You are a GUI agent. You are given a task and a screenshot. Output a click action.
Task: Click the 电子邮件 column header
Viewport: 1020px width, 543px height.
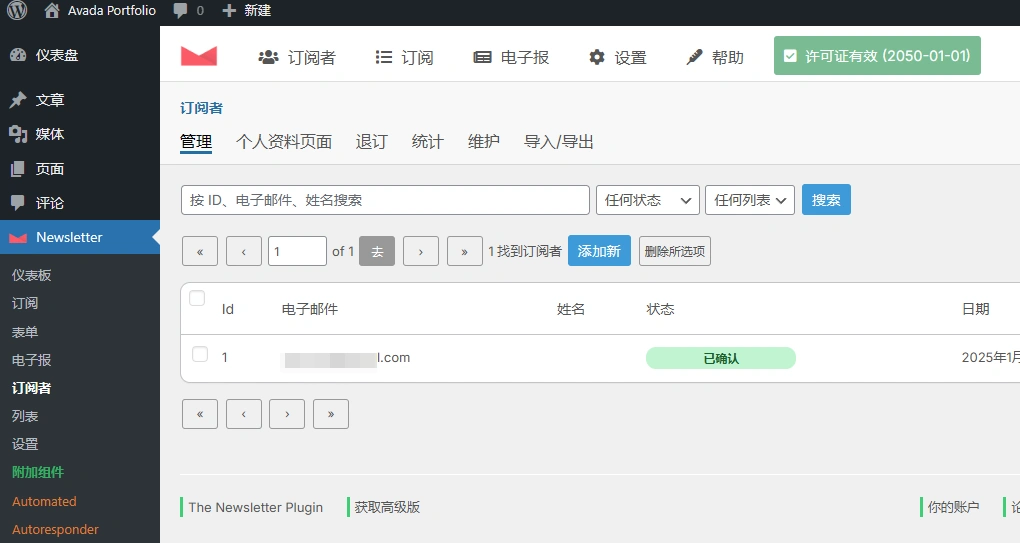[x=310, y=309]
